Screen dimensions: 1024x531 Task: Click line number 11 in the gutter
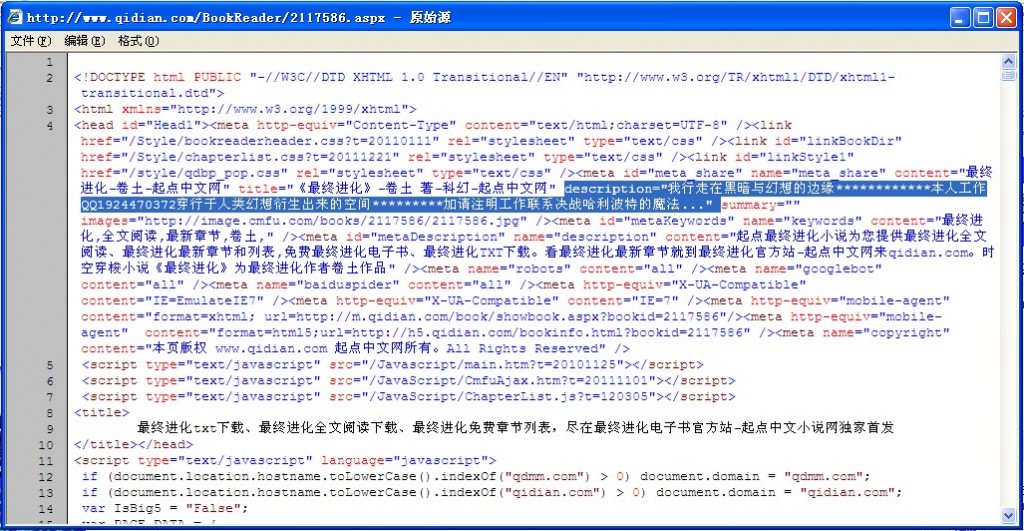(x=46, y=461)
